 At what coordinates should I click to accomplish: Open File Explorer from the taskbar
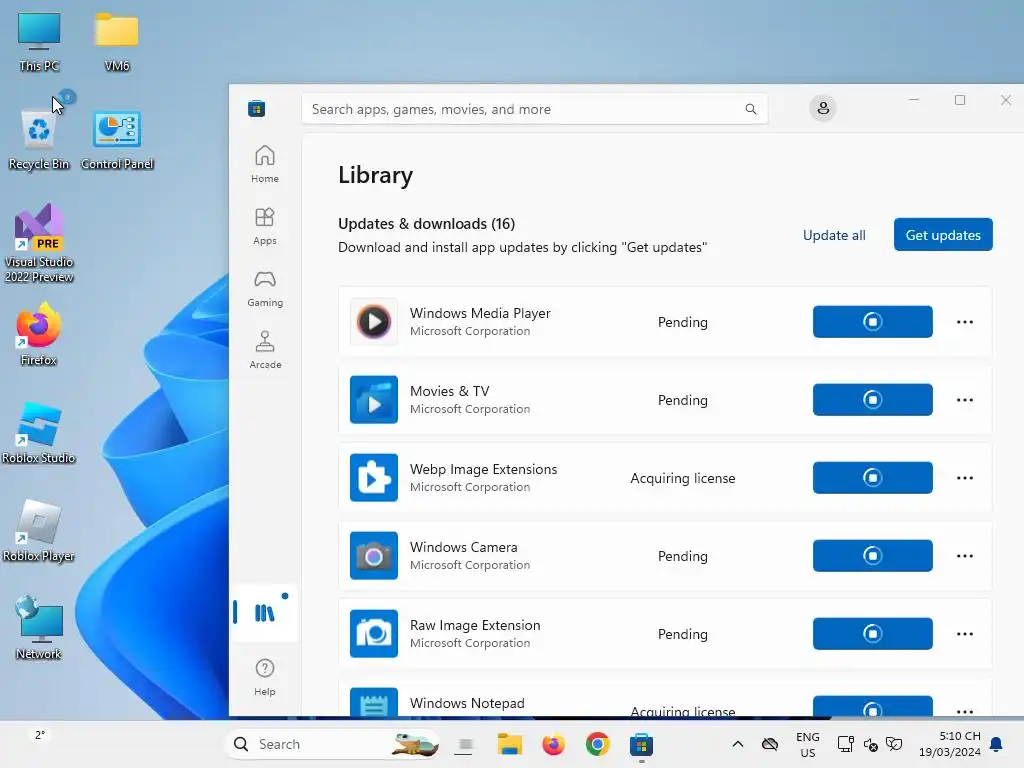(509, 744)
